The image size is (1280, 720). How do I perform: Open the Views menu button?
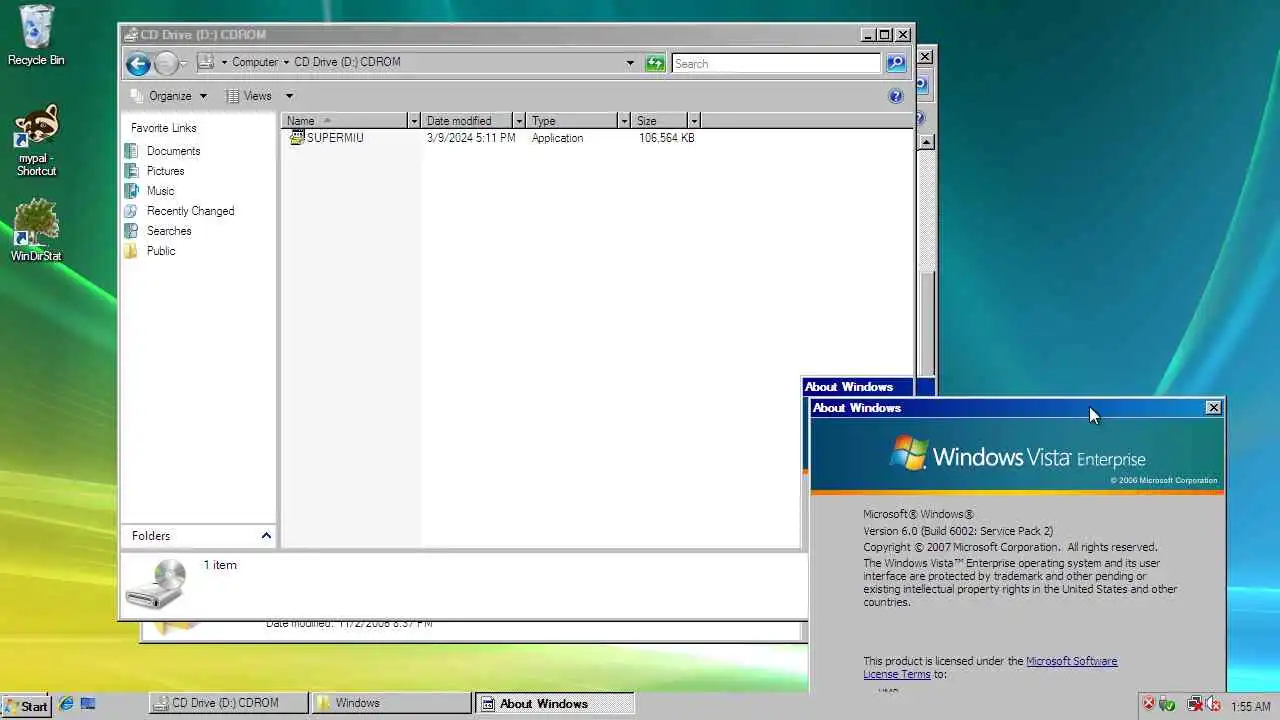click(x=249, y=96)
